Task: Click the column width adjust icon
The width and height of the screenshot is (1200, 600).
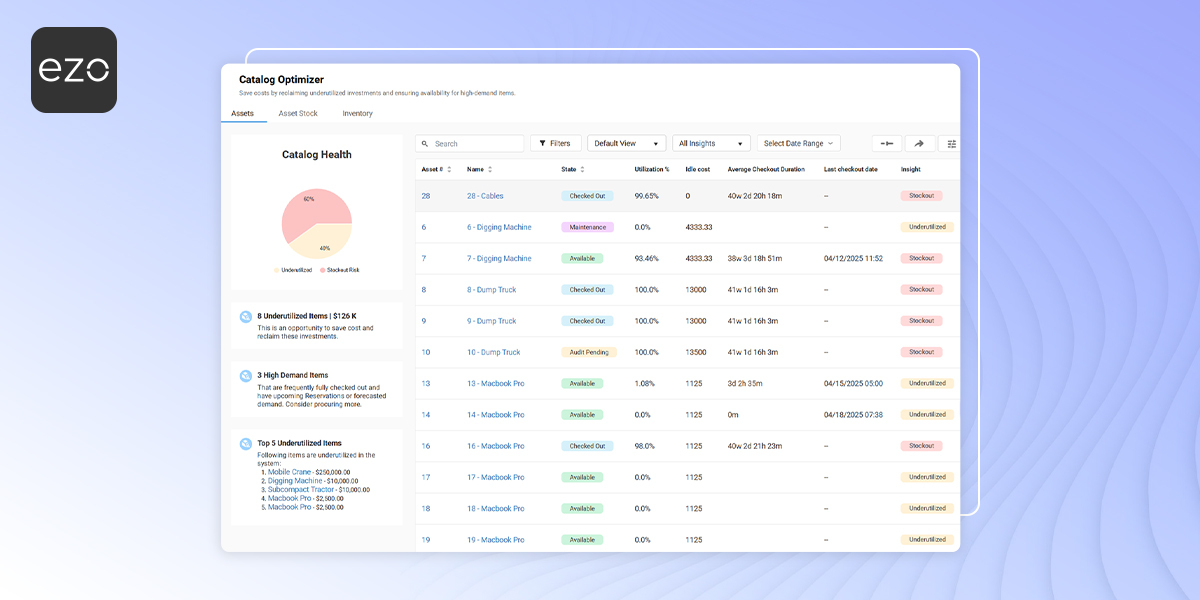Action: tap(886, 144)
